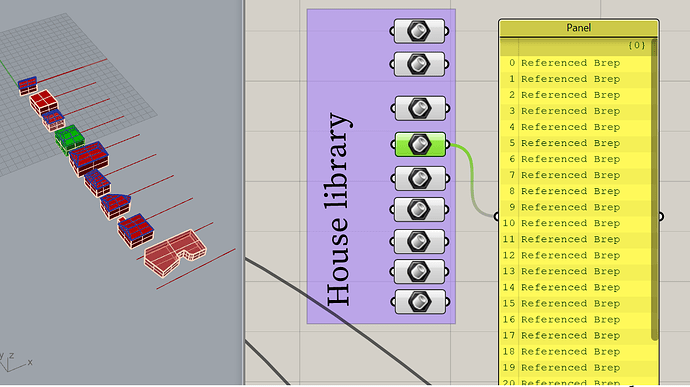This screenshot has width=690, height=387.
Task: Click the Panel title bar
Action: tap(579, 28)
